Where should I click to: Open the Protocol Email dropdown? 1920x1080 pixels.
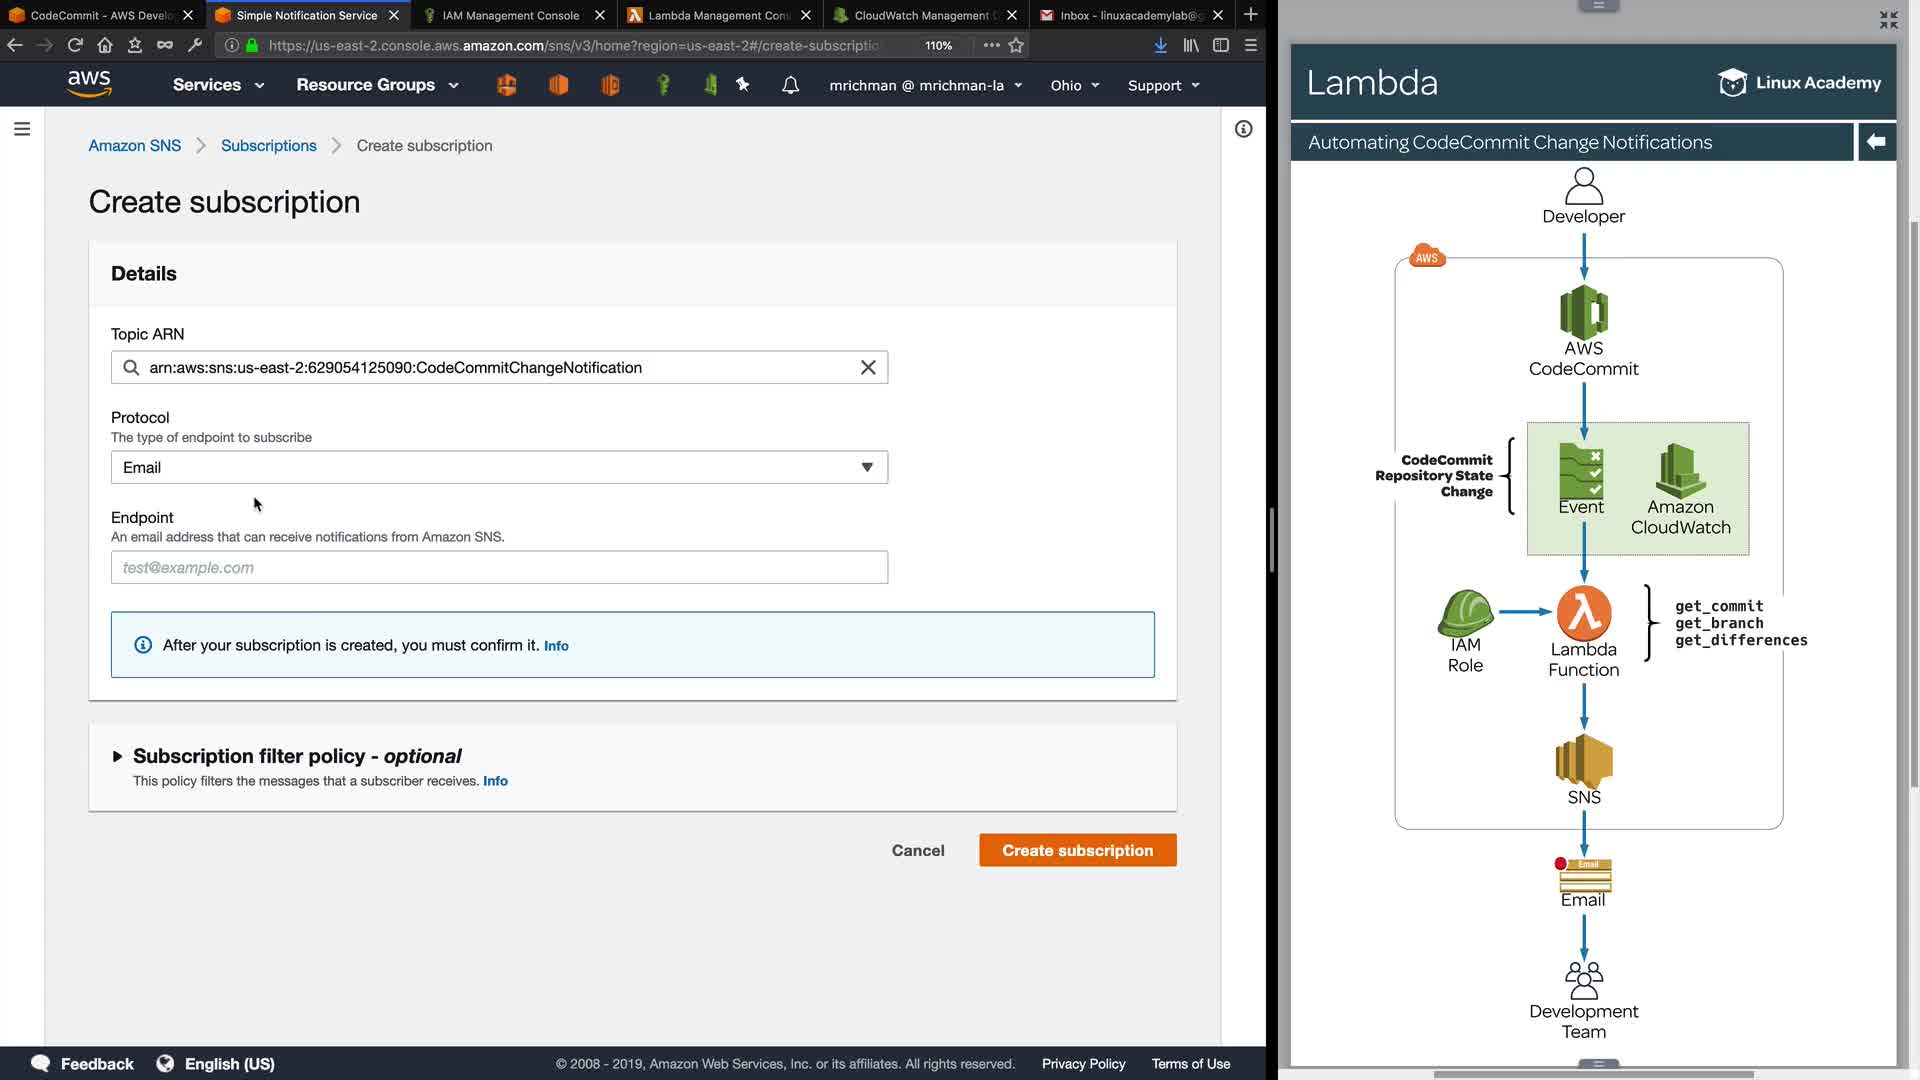(x=499, y=468)
